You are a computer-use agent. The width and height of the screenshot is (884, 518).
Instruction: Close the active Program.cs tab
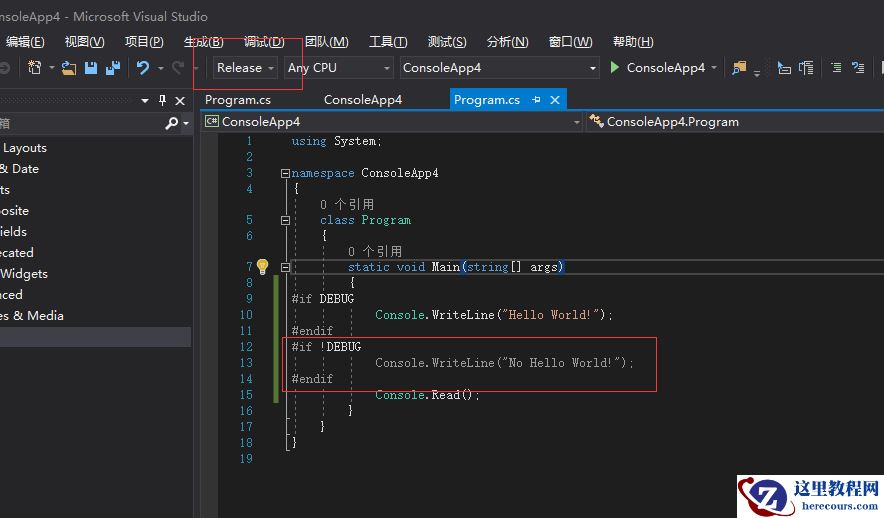pyautogui.click(x=555, y=100)
